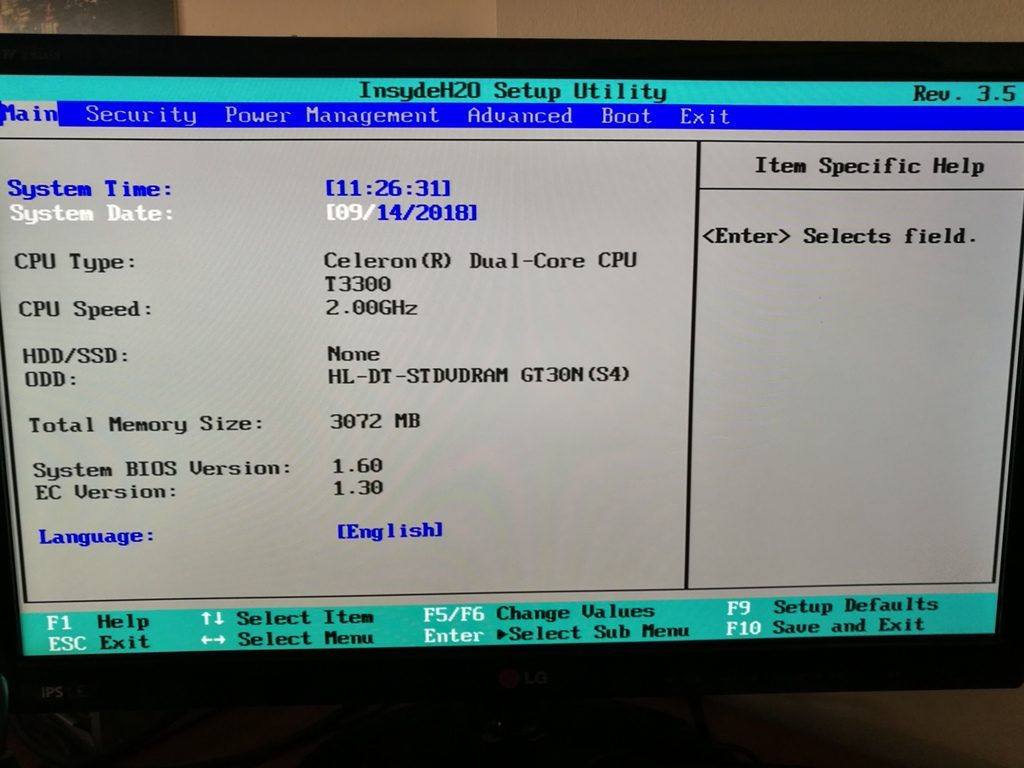Click the F10 Save and Exit hint

click(825, 626)
